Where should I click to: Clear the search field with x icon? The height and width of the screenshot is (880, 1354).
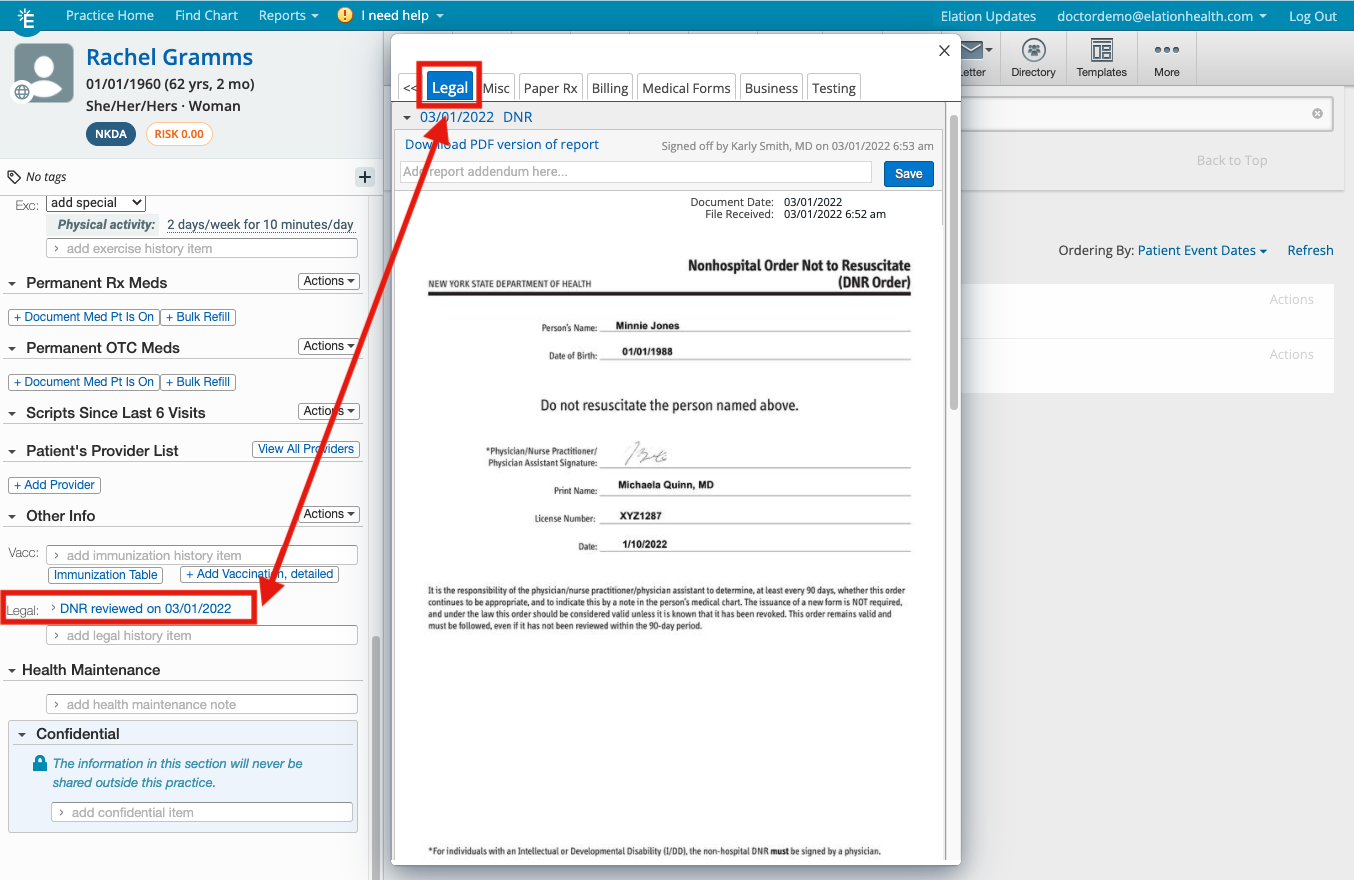pos(1318,114)
